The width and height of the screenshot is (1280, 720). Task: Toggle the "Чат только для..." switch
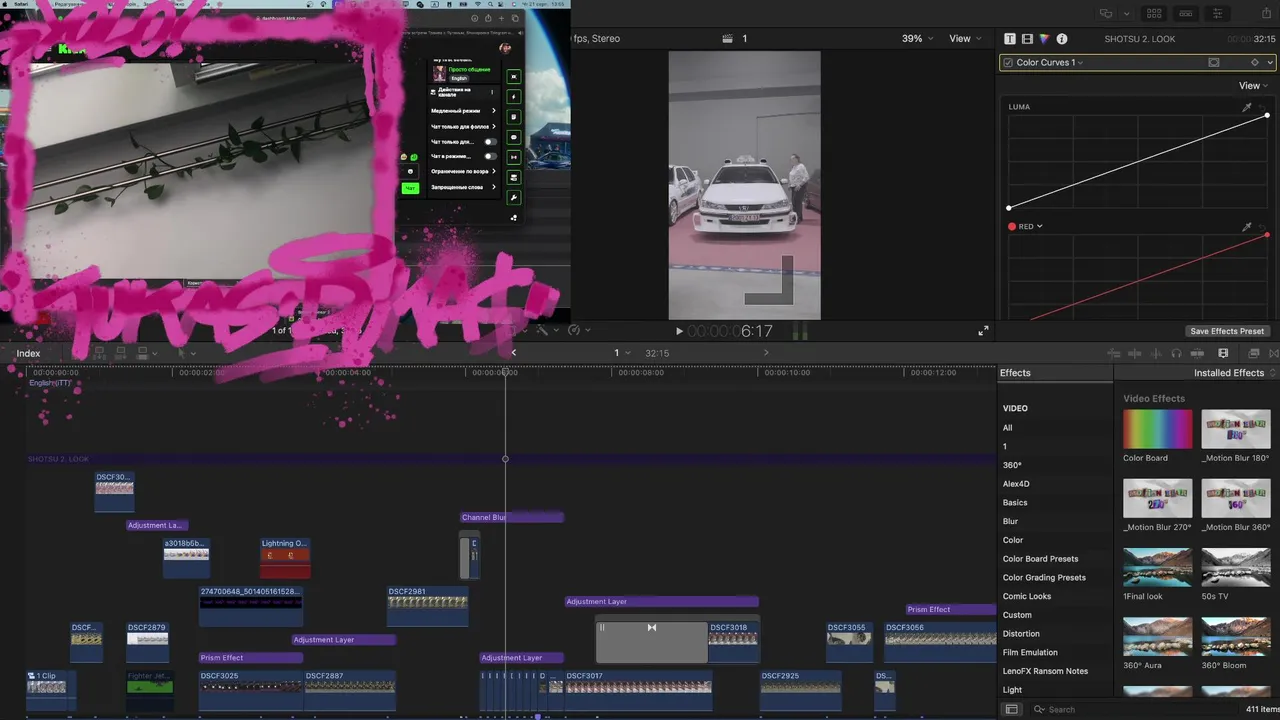[x=490, y=142]
